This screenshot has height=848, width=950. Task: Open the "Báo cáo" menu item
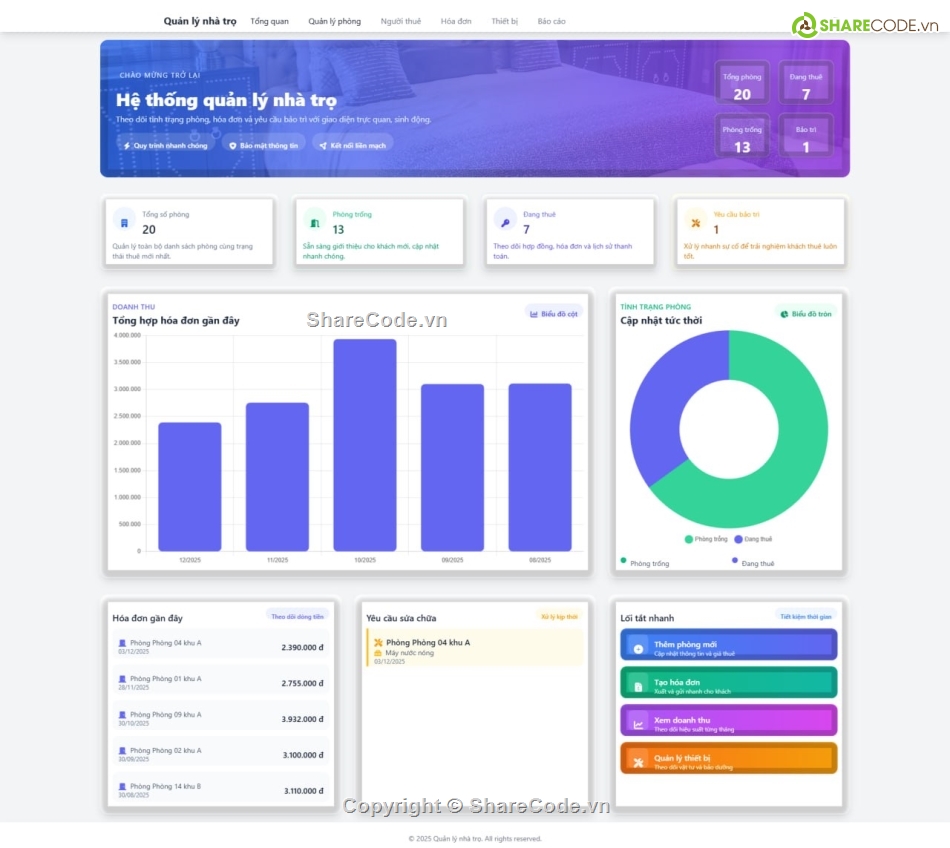tap(553, 20)
